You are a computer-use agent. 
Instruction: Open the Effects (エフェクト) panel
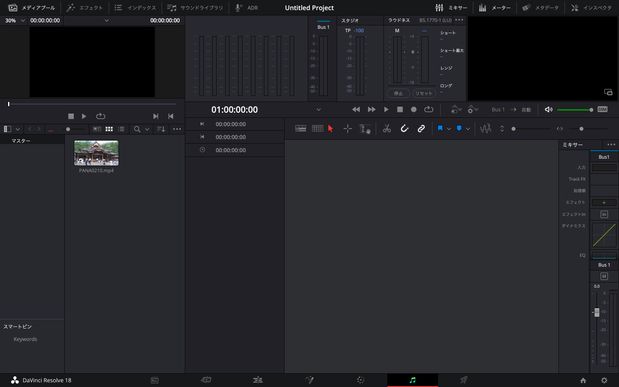[x=84, y=8]
